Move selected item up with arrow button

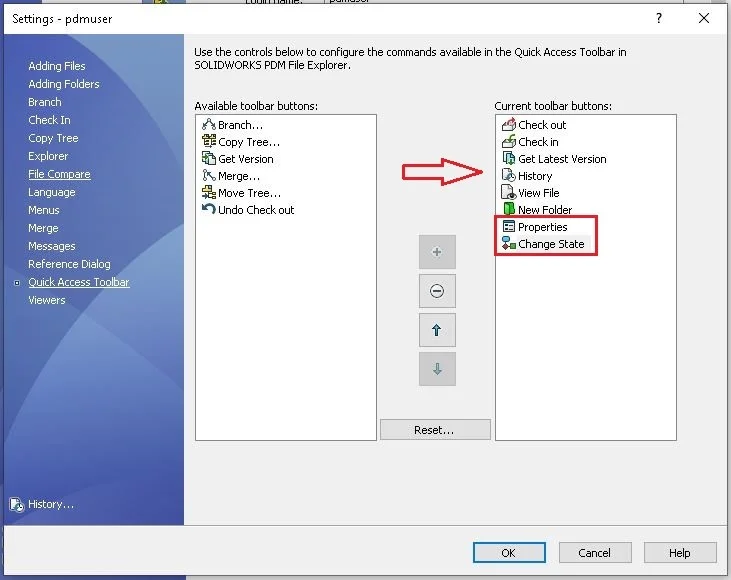click(x=437, y=331)
